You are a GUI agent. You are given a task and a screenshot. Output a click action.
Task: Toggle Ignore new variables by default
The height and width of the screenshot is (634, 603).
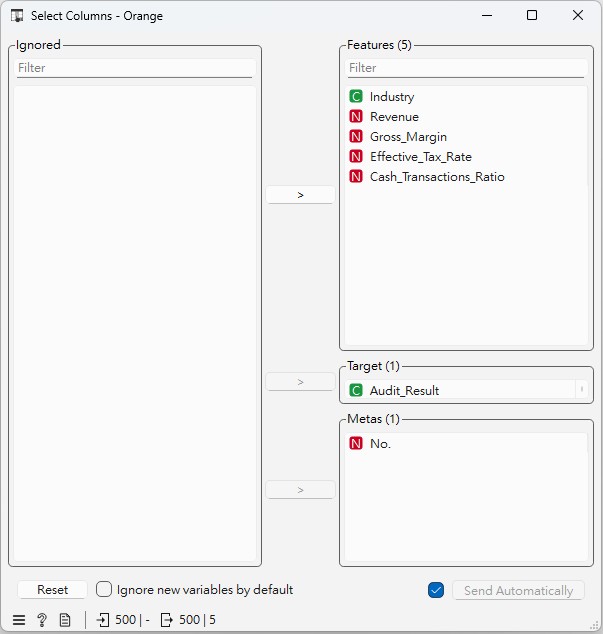point(104,590)
